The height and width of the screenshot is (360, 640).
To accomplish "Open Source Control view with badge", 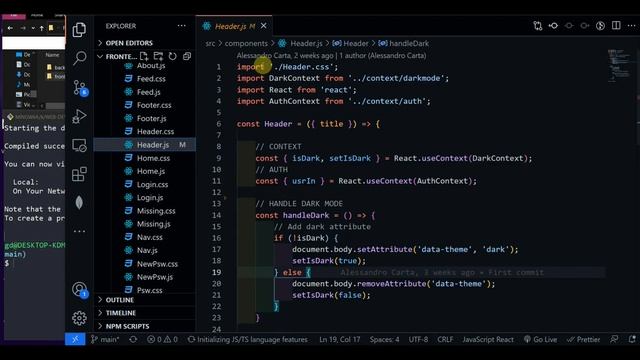I will pyautogui.click(x=79, y=88).
